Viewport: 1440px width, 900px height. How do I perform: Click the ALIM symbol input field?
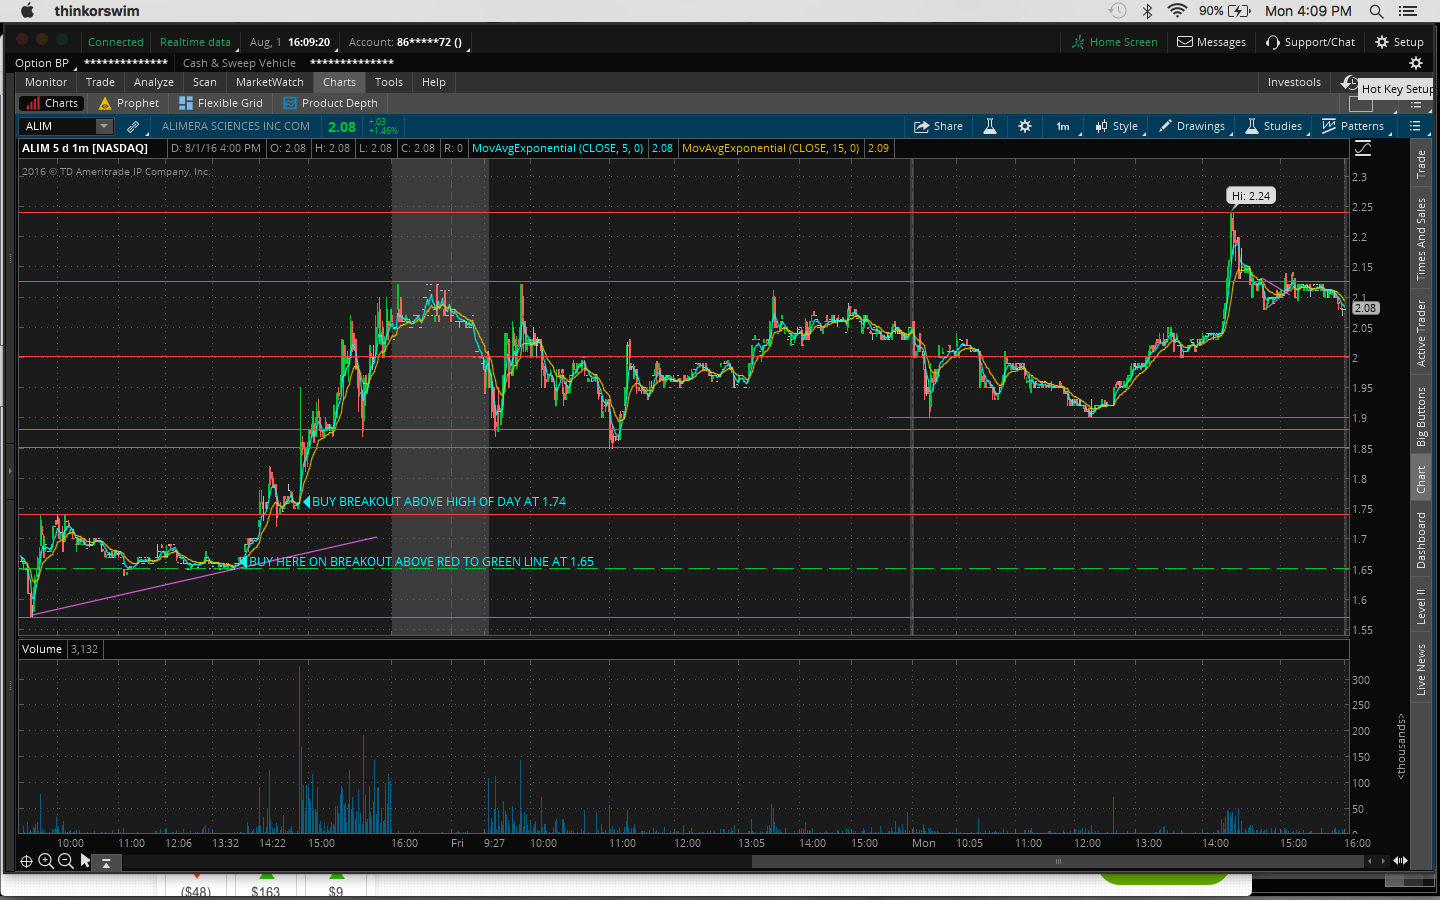tap(58, 126)
